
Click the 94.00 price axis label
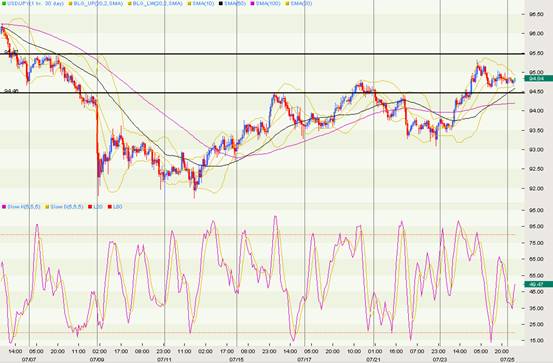point(536,111)
